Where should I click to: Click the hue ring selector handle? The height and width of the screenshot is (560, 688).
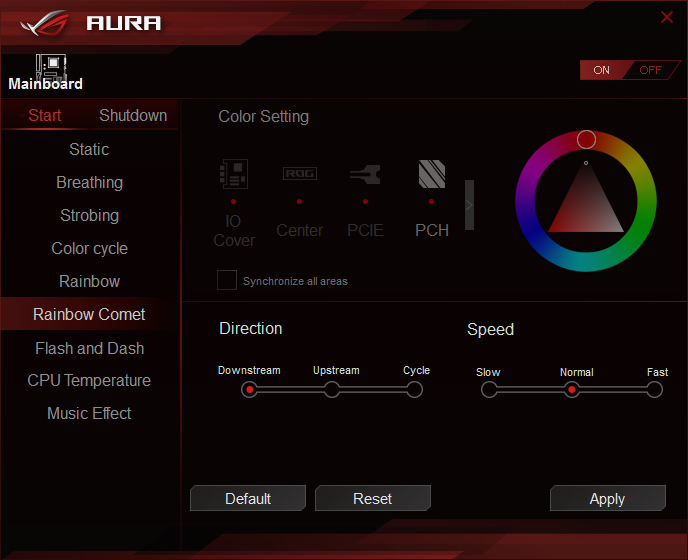pos(586,140)
